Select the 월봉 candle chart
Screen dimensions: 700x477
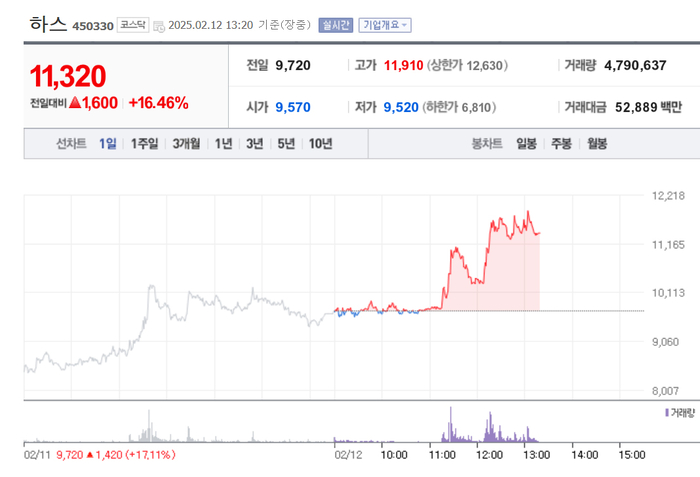tap(597, 143)
